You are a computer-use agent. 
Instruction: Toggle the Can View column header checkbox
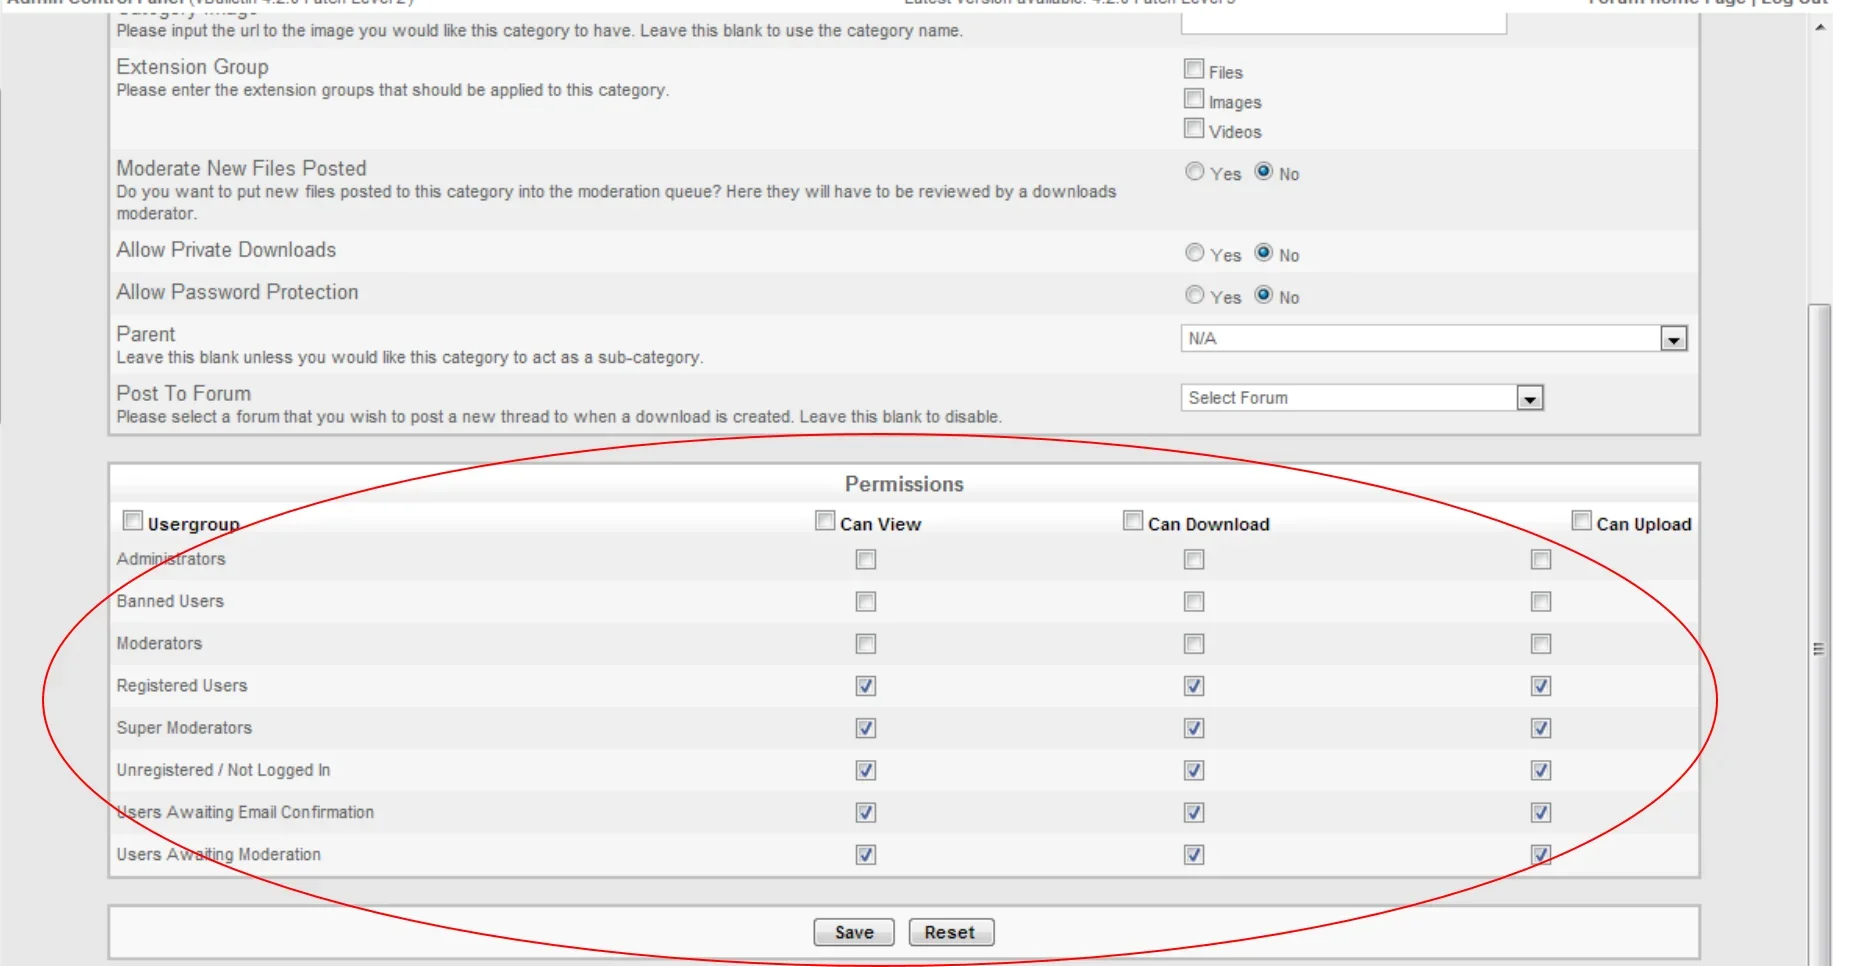pos(825,521)
